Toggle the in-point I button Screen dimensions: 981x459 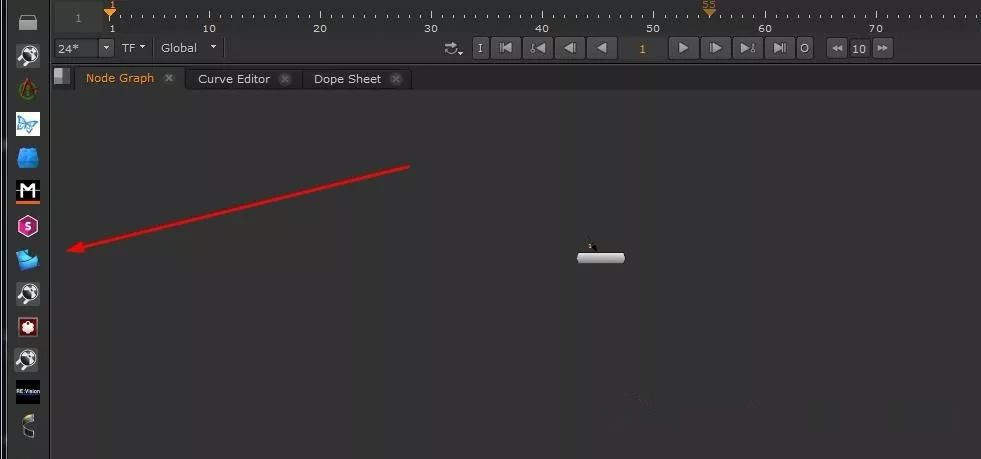(x=480, y=48)
